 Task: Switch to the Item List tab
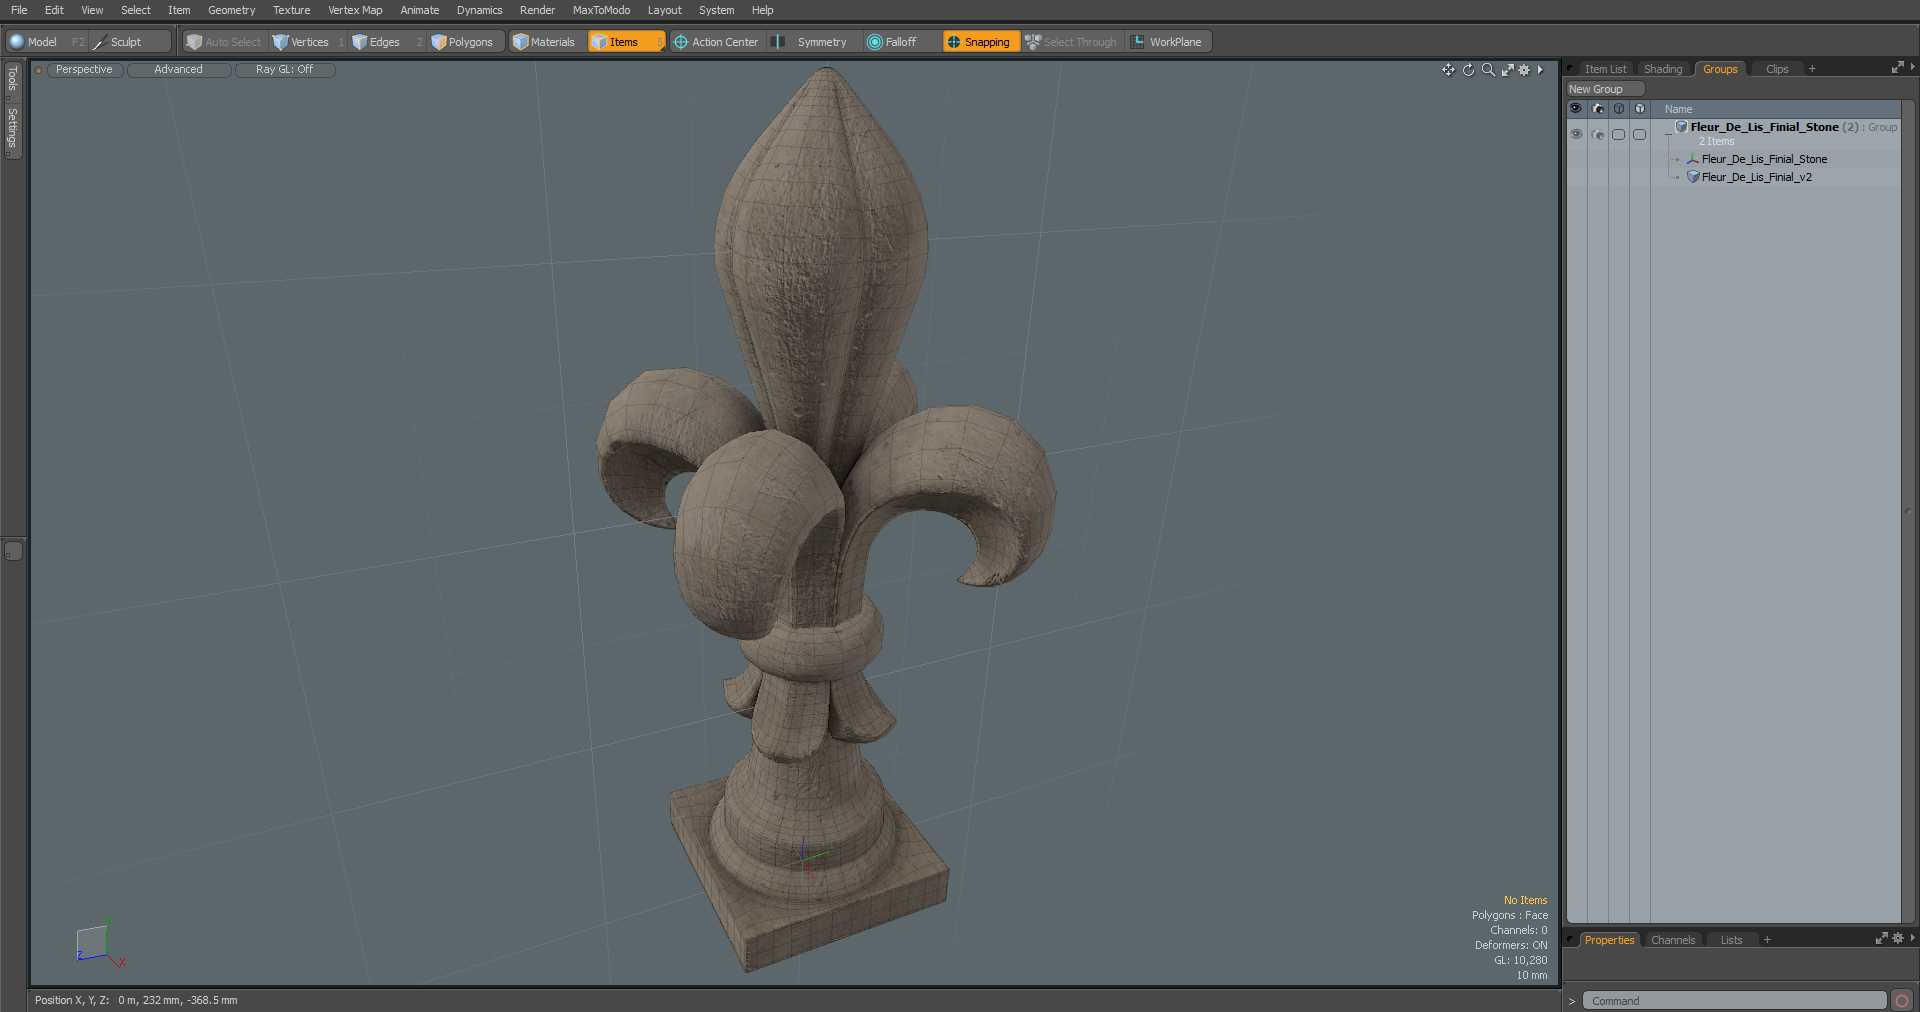[x=1605, y=69]
